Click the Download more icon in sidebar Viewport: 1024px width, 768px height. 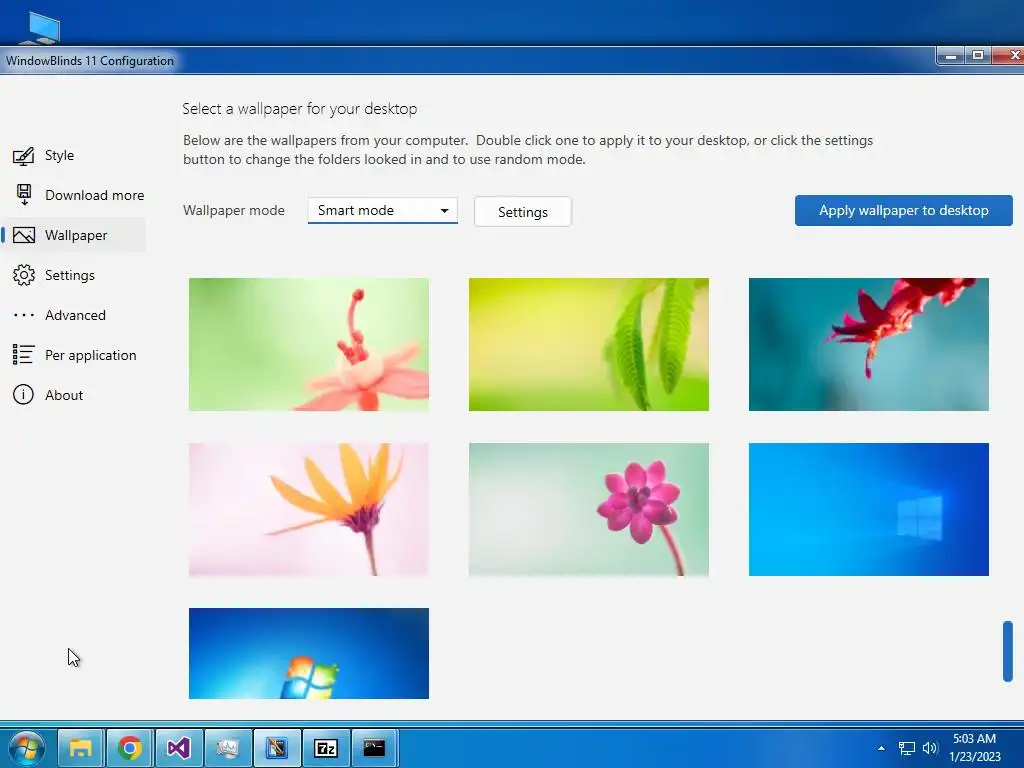tap(24, 195)
